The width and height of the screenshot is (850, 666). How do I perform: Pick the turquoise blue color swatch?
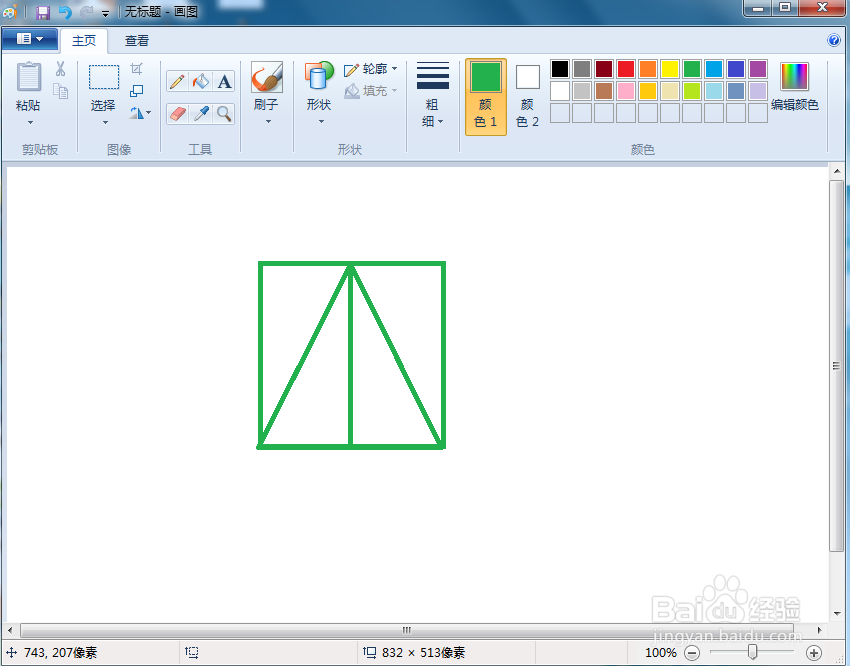click(x=714, y=69)
